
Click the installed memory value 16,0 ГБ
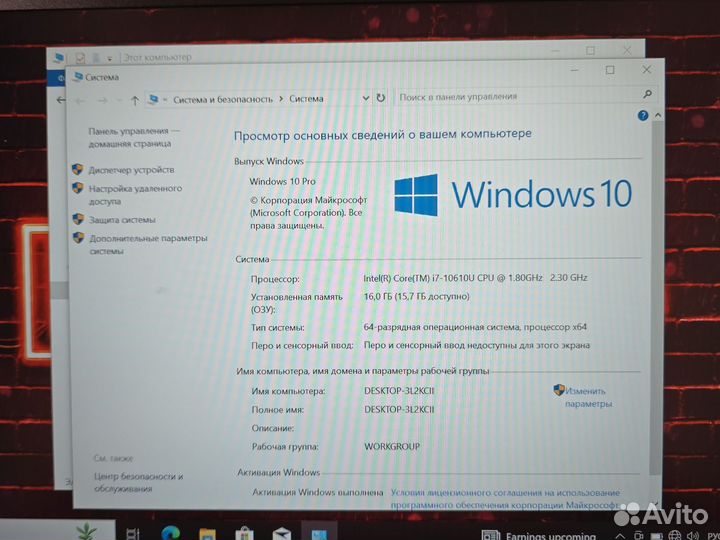pyautogui.click(x=416, y=297)
